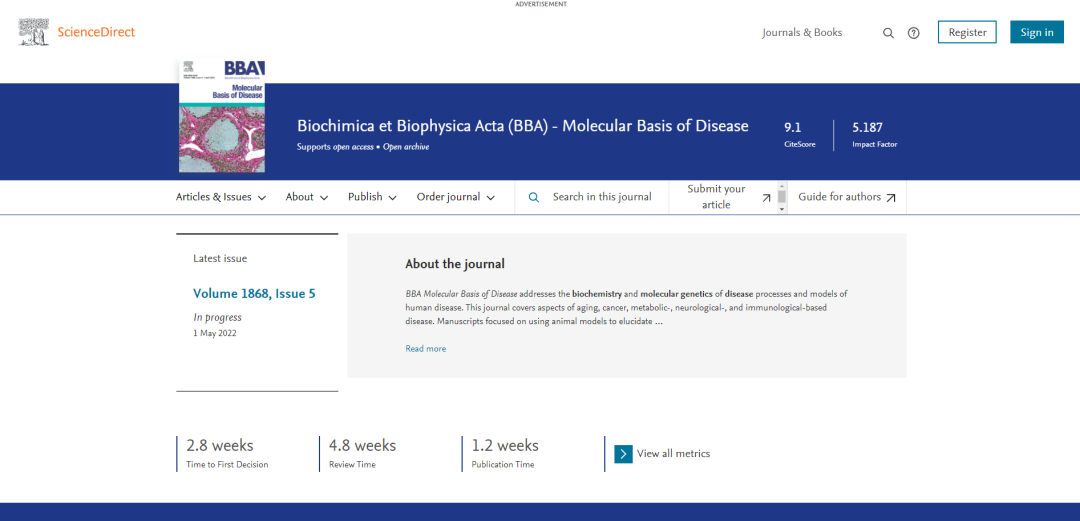Open the search magnifier icon in header

pos(888,33)
